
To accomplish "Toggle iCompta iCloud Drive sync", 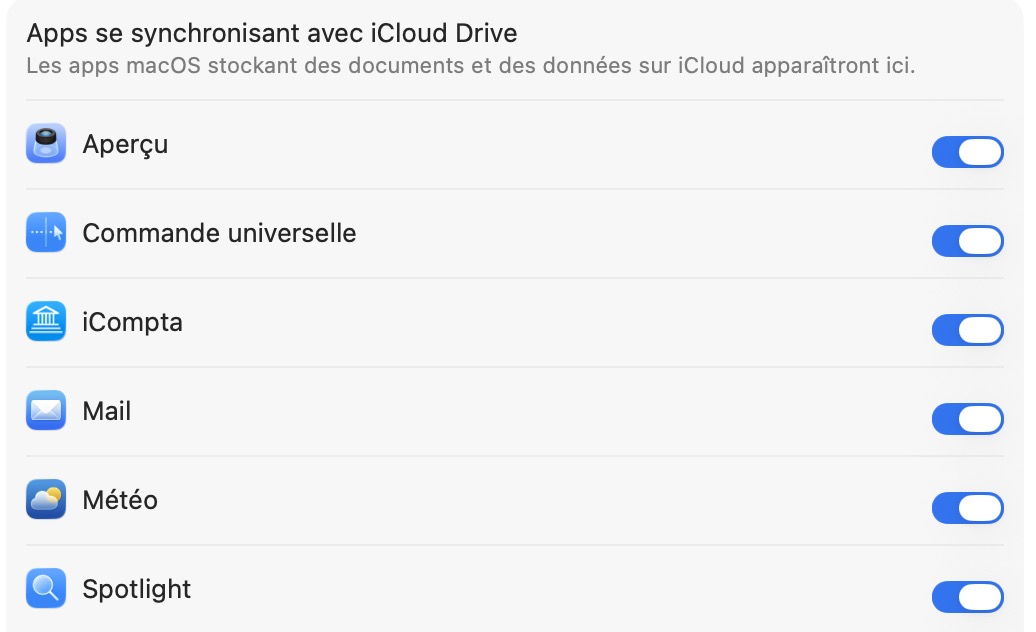I will click(x=967, y=330).
